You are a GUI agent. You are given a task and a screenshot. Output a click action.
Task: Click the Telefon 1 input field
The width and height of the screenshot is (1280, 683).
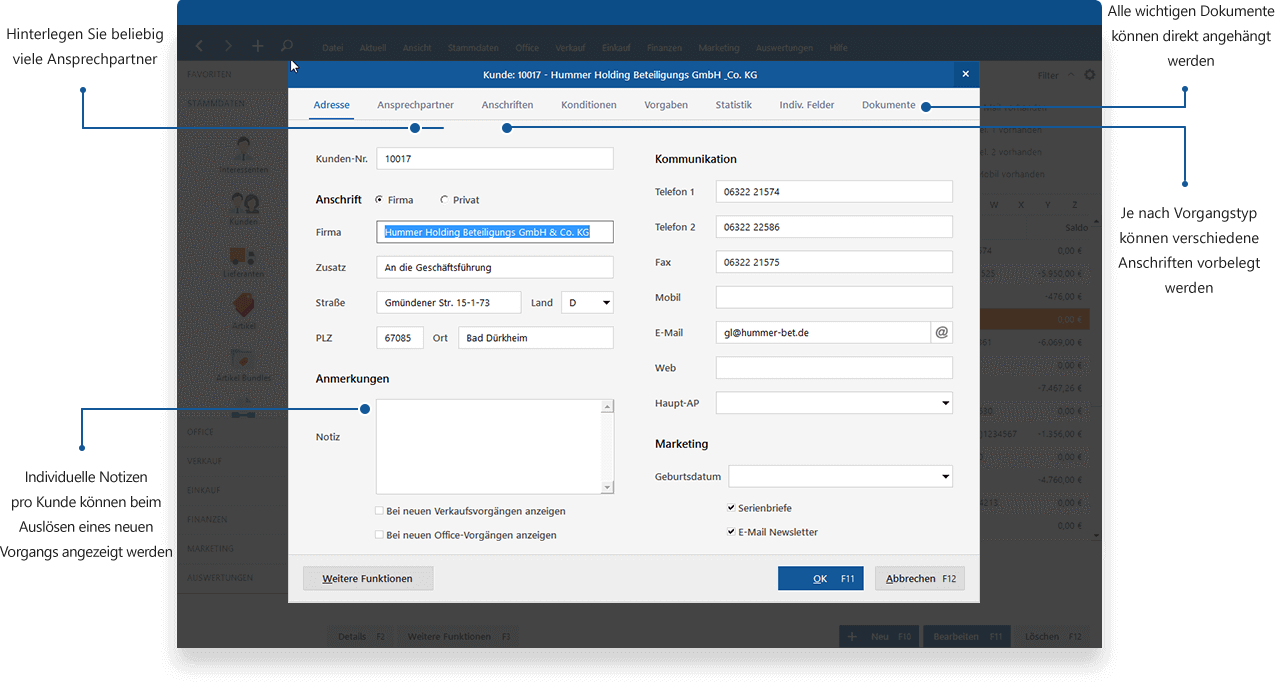[834, 192]
